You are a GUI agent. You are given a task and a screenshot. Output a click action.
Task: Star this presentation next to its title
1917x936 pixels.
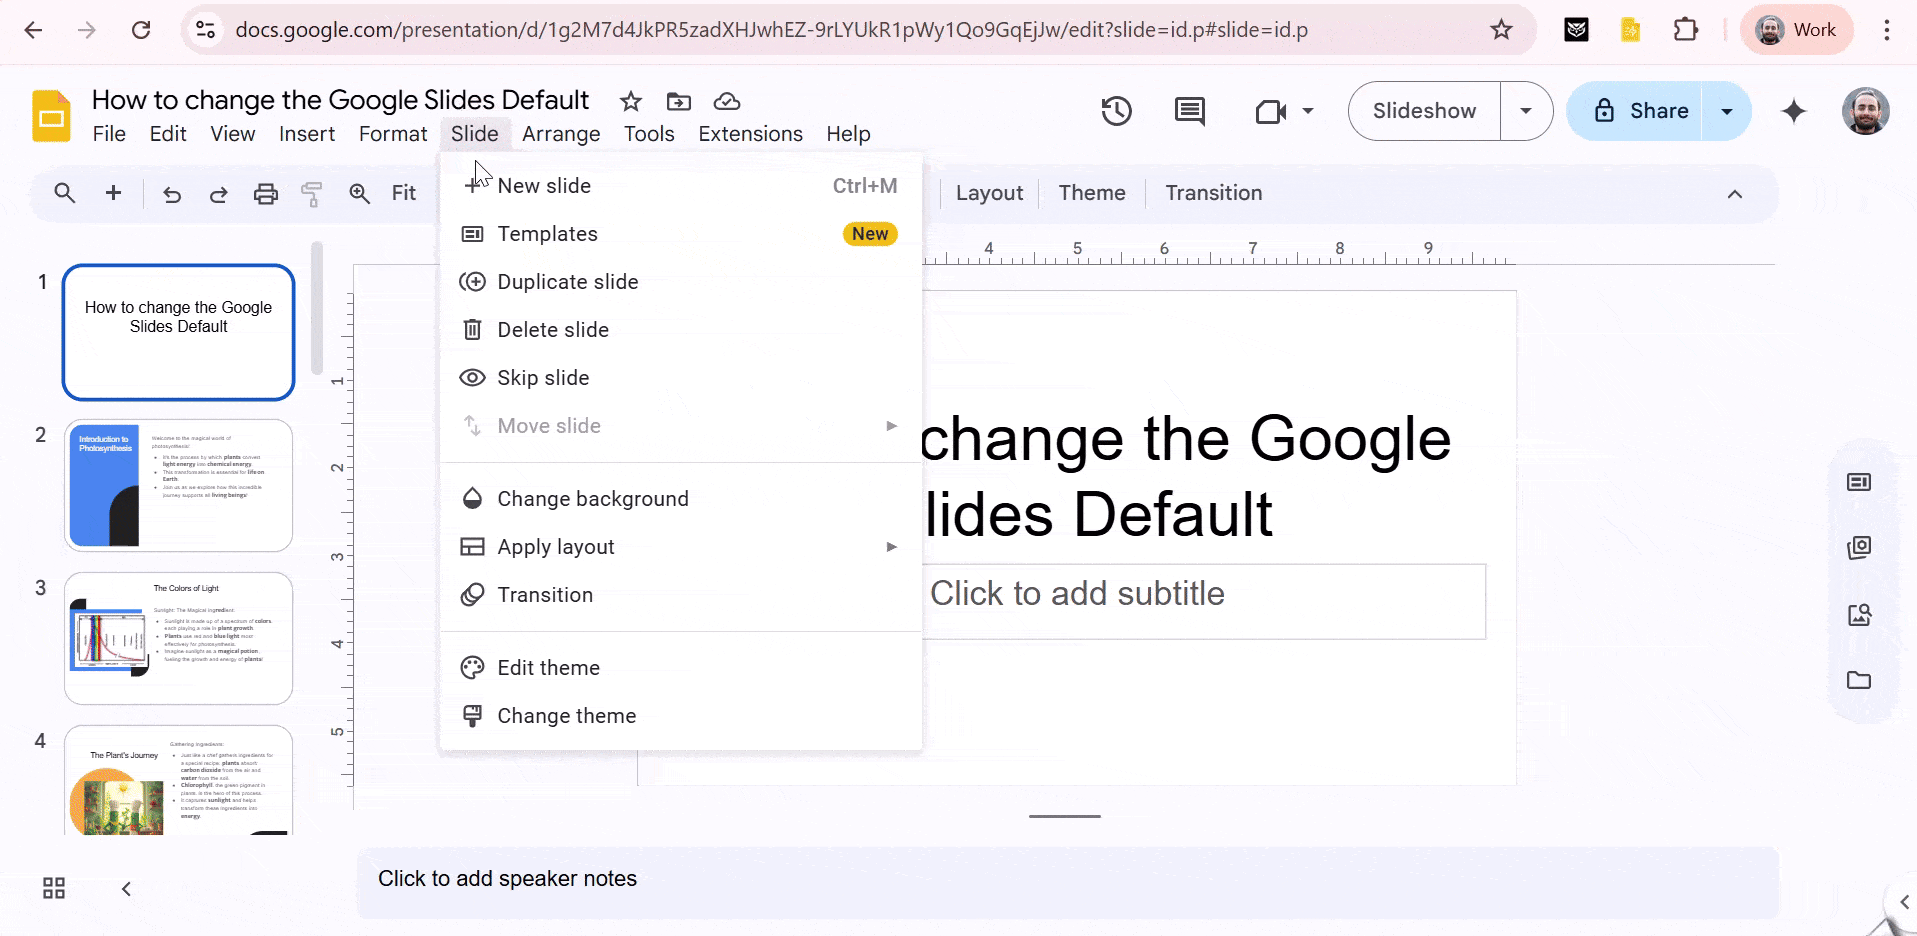click(x=630, y=100)
